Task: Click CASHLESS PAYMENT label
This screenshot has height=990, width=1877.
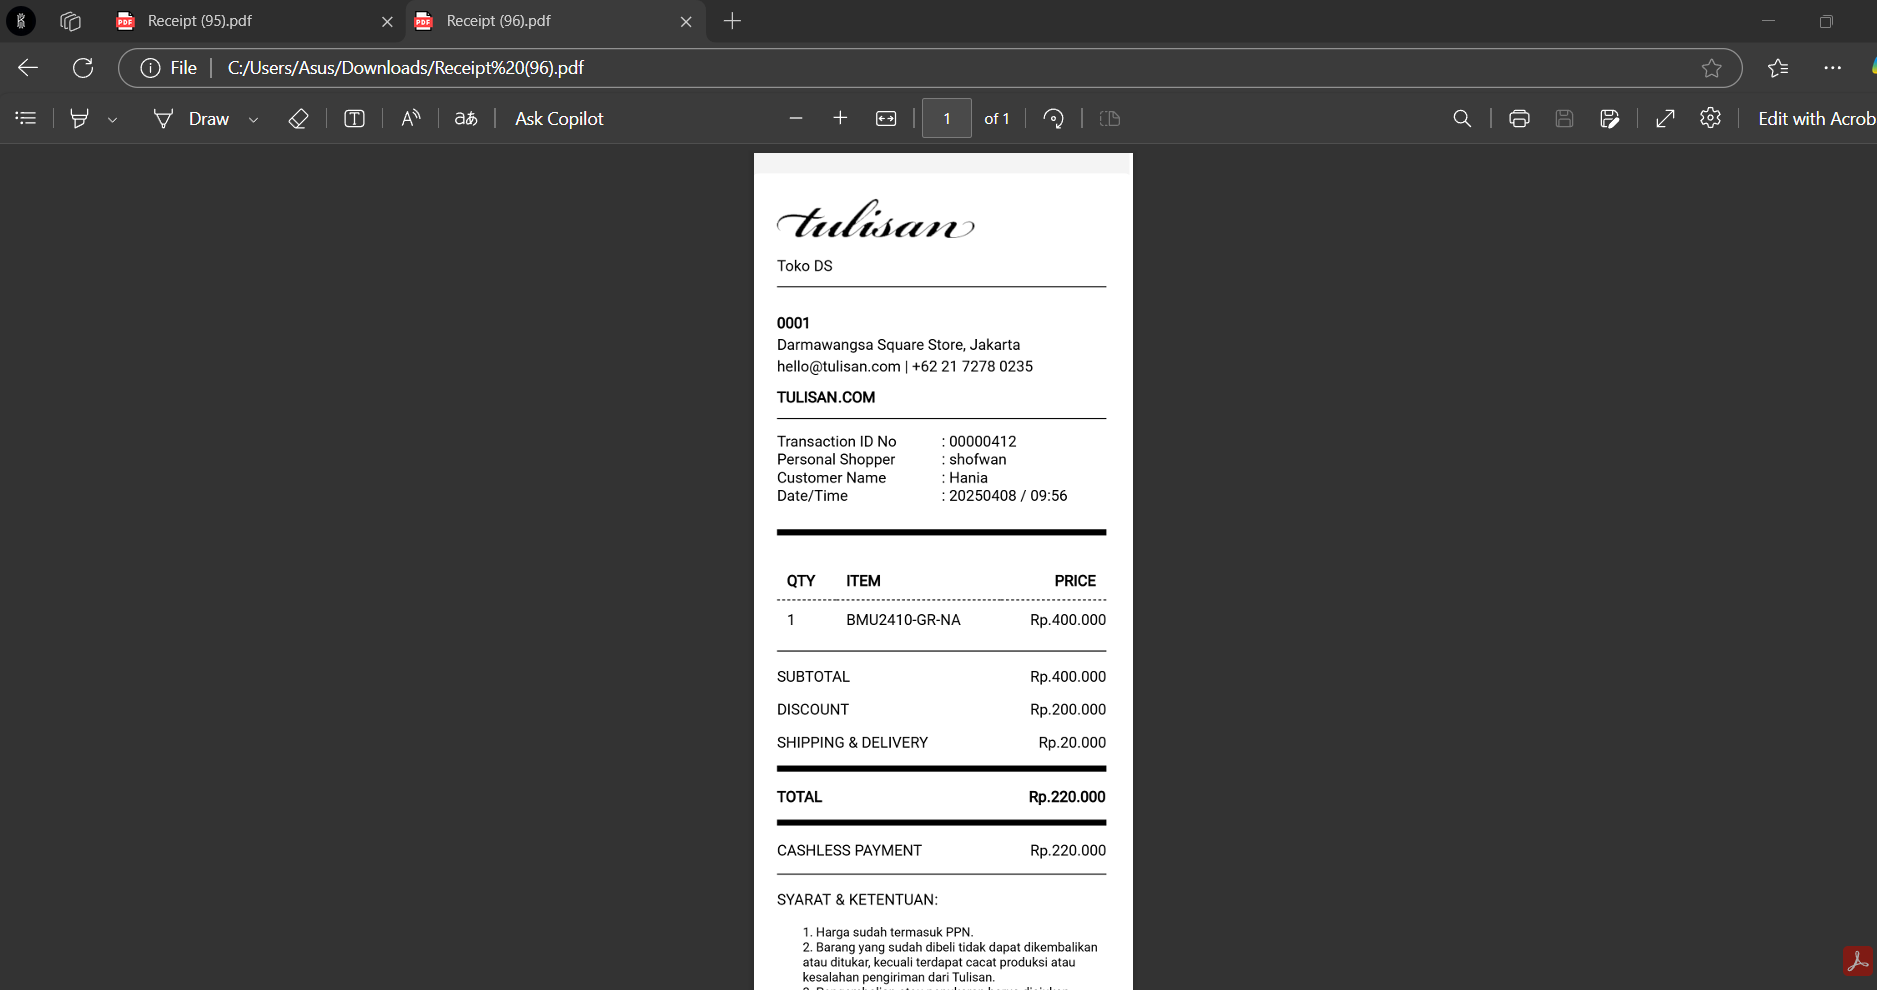Action: [x=849, y=851]
